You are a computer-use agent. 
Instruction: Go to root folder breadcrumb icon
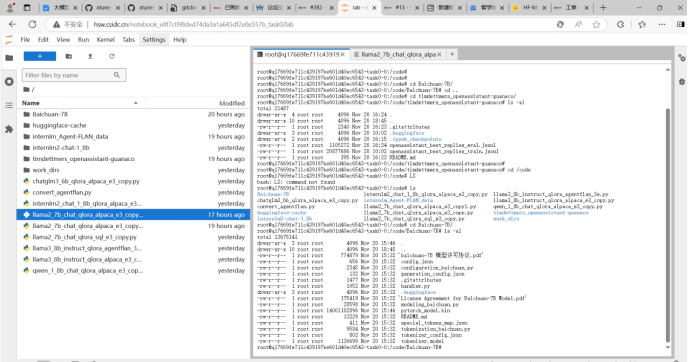click(x=27, y=90)
